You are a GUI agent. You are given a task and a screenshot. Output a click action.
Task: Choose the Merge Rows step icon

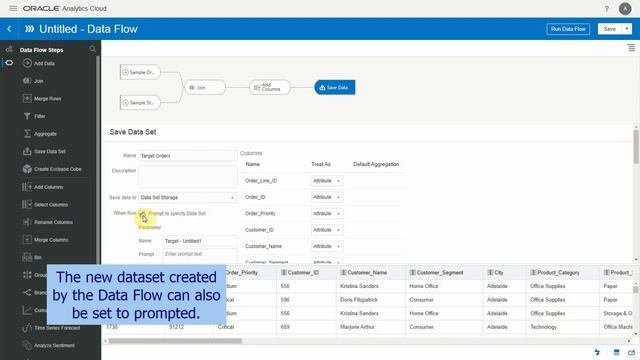point(27,98)
